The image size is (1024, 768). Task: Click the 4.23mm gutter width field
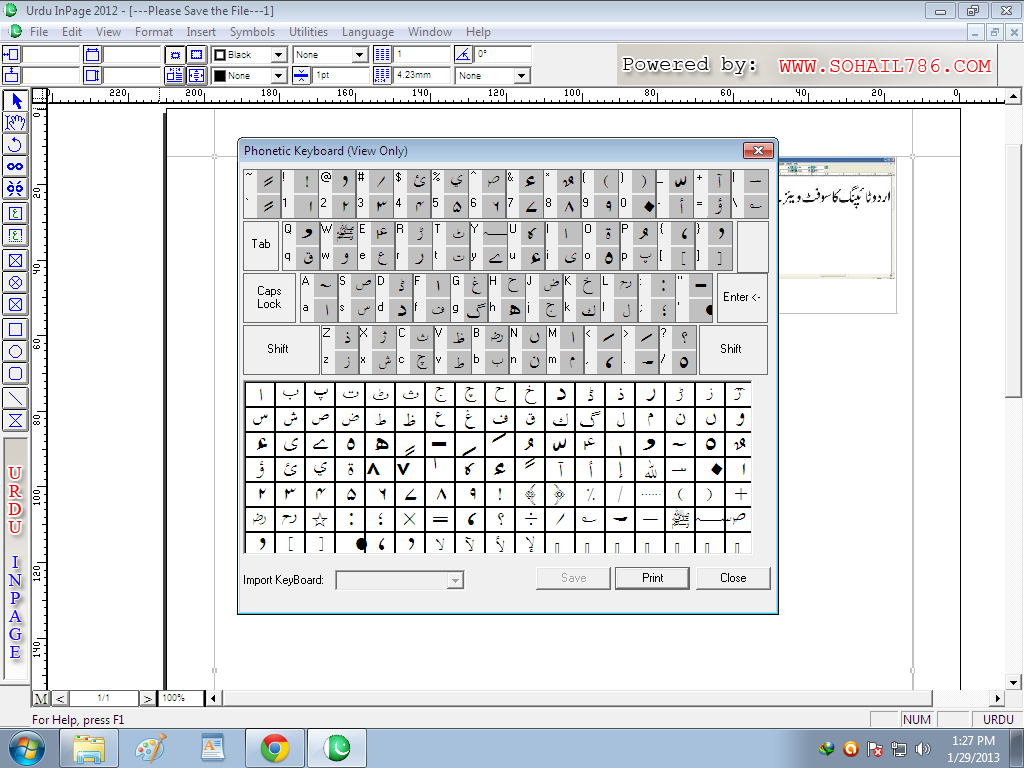(422, 75)
